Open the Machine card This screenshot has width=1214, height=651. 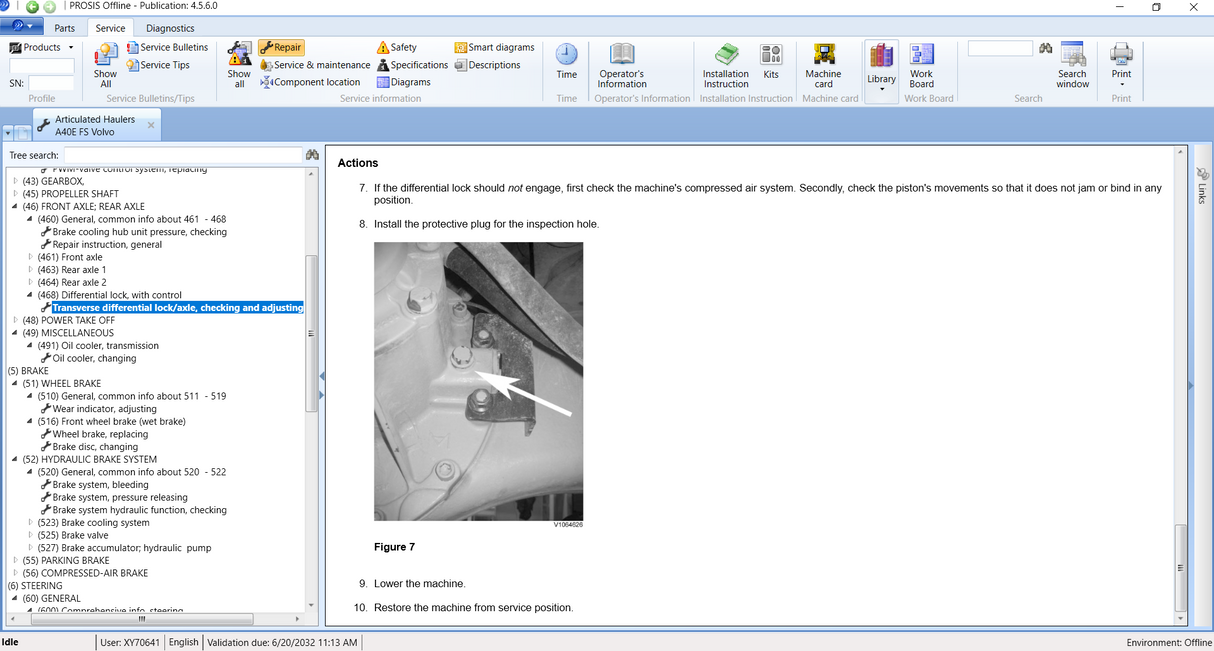tap(823, 65)
